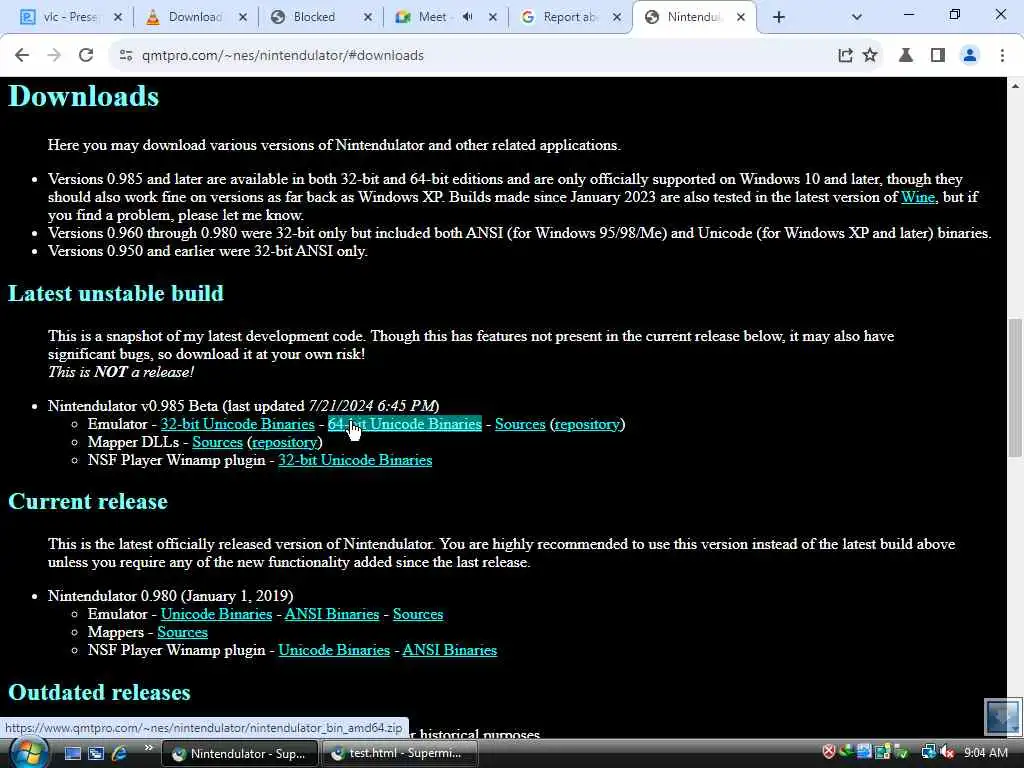Open Mapper DLLs Sources link

pyautogui.click(x=217, y=442)
